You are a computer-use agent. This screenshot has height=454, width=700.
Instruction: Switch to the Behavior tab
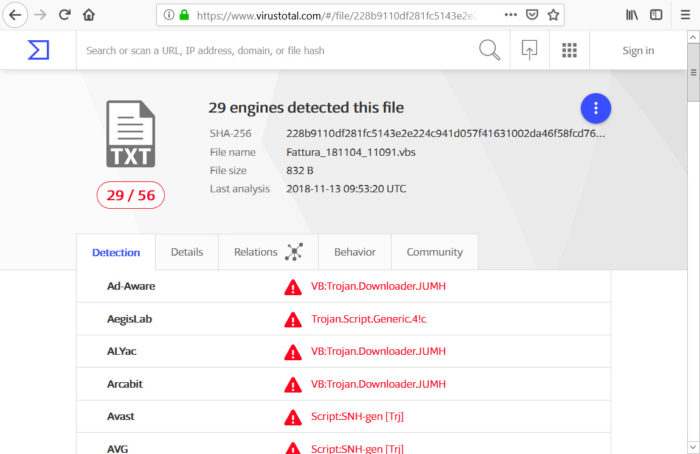[x=355, y=252]
